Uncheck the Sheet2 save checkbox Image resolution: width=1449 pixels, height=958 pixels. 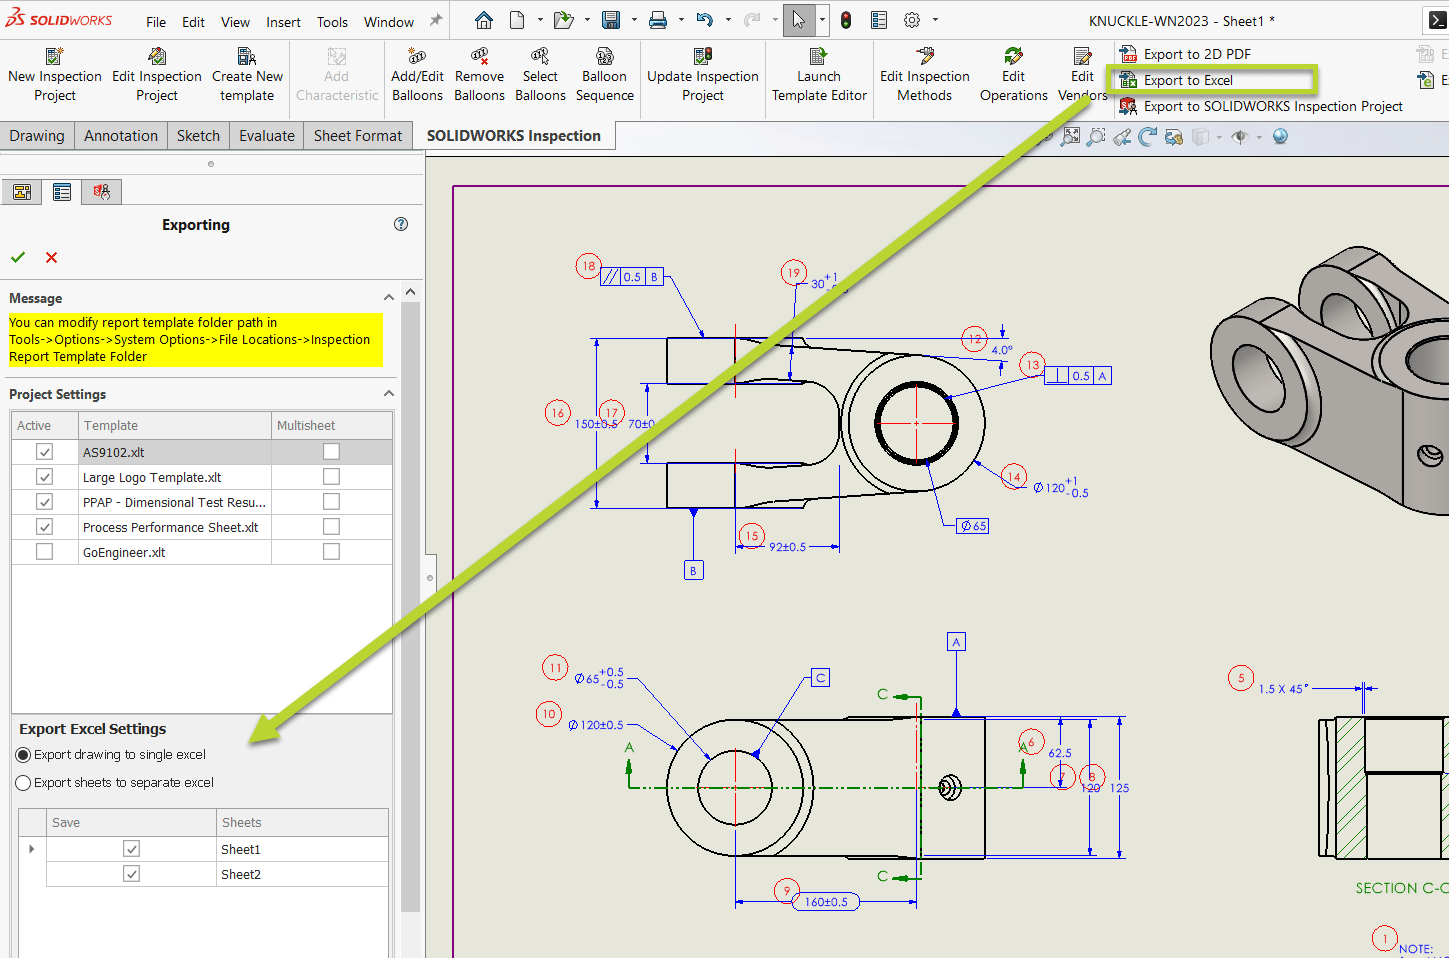click(131, 873)
